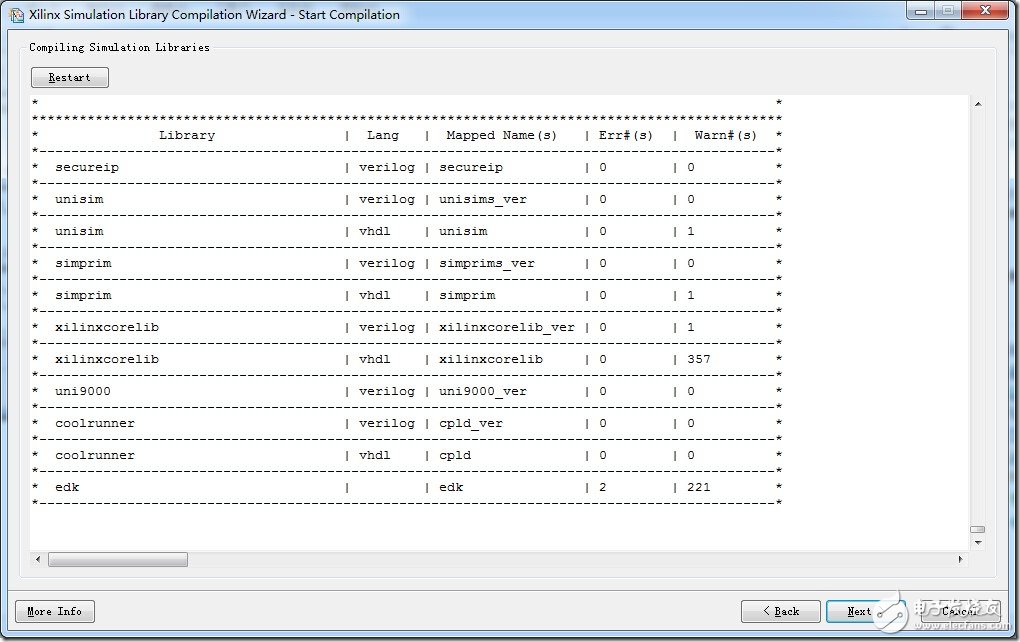This screenshot has width=1020, height=642.
Task: Minimize the compilation wizard window
Action: [921, 11]
